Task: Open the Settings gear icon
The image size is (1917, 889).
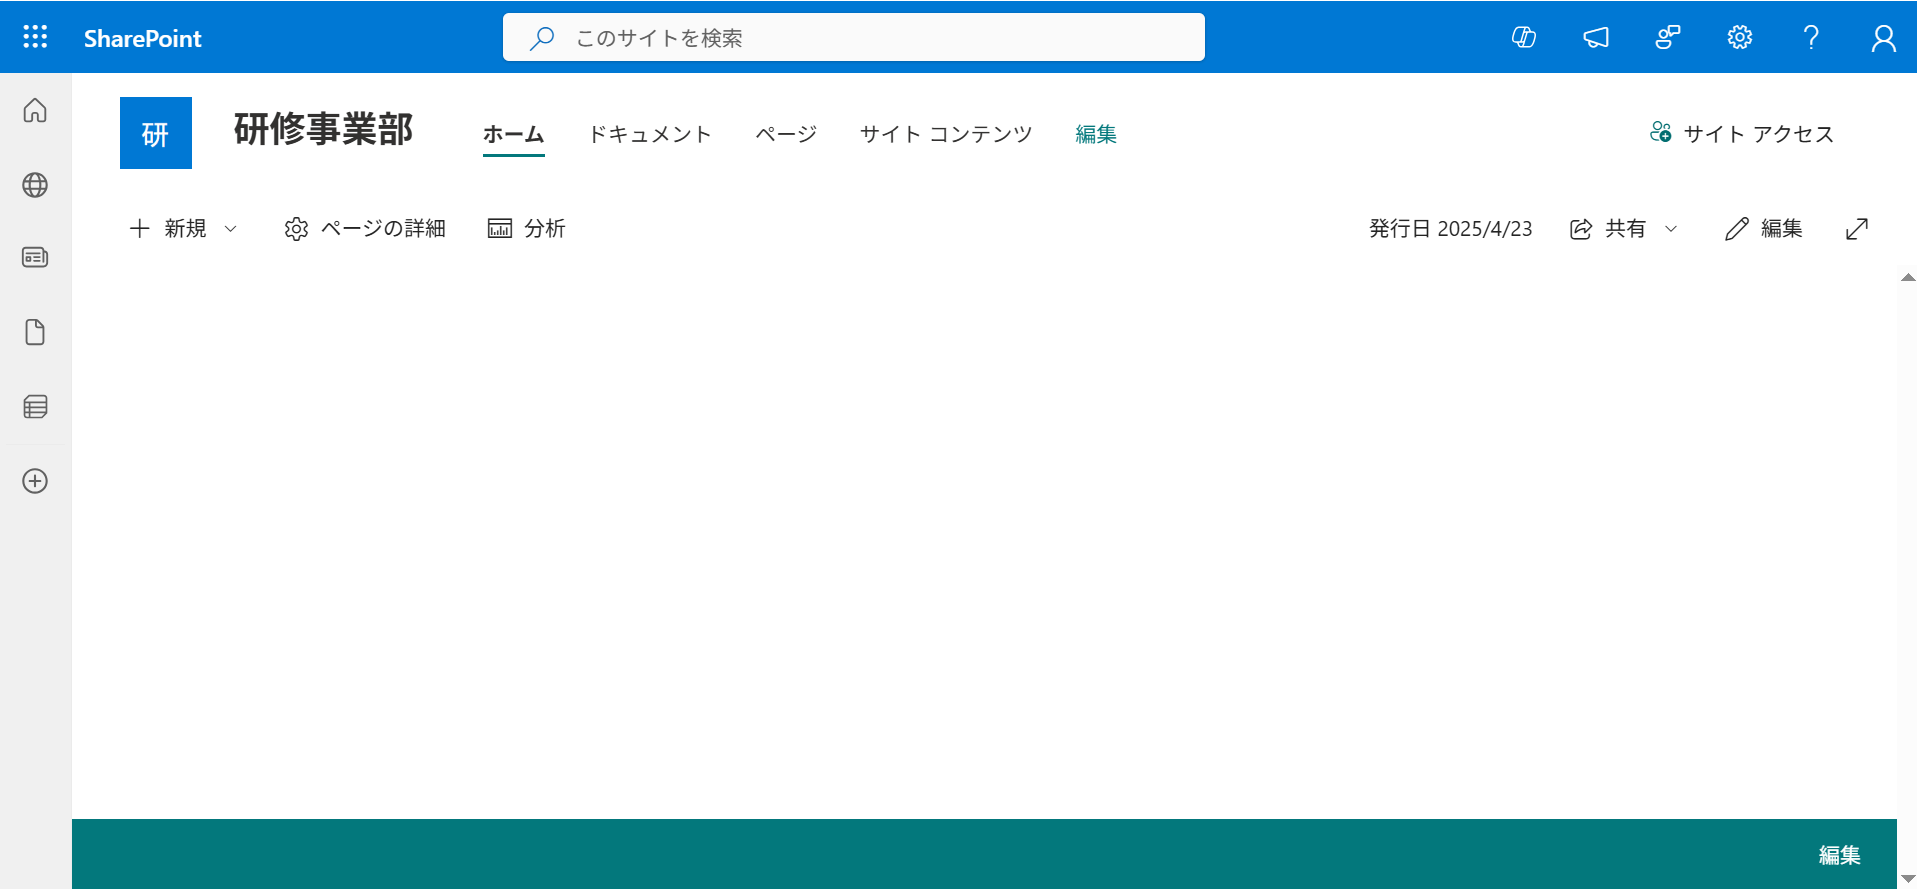Action: [x=1739, y=37]
